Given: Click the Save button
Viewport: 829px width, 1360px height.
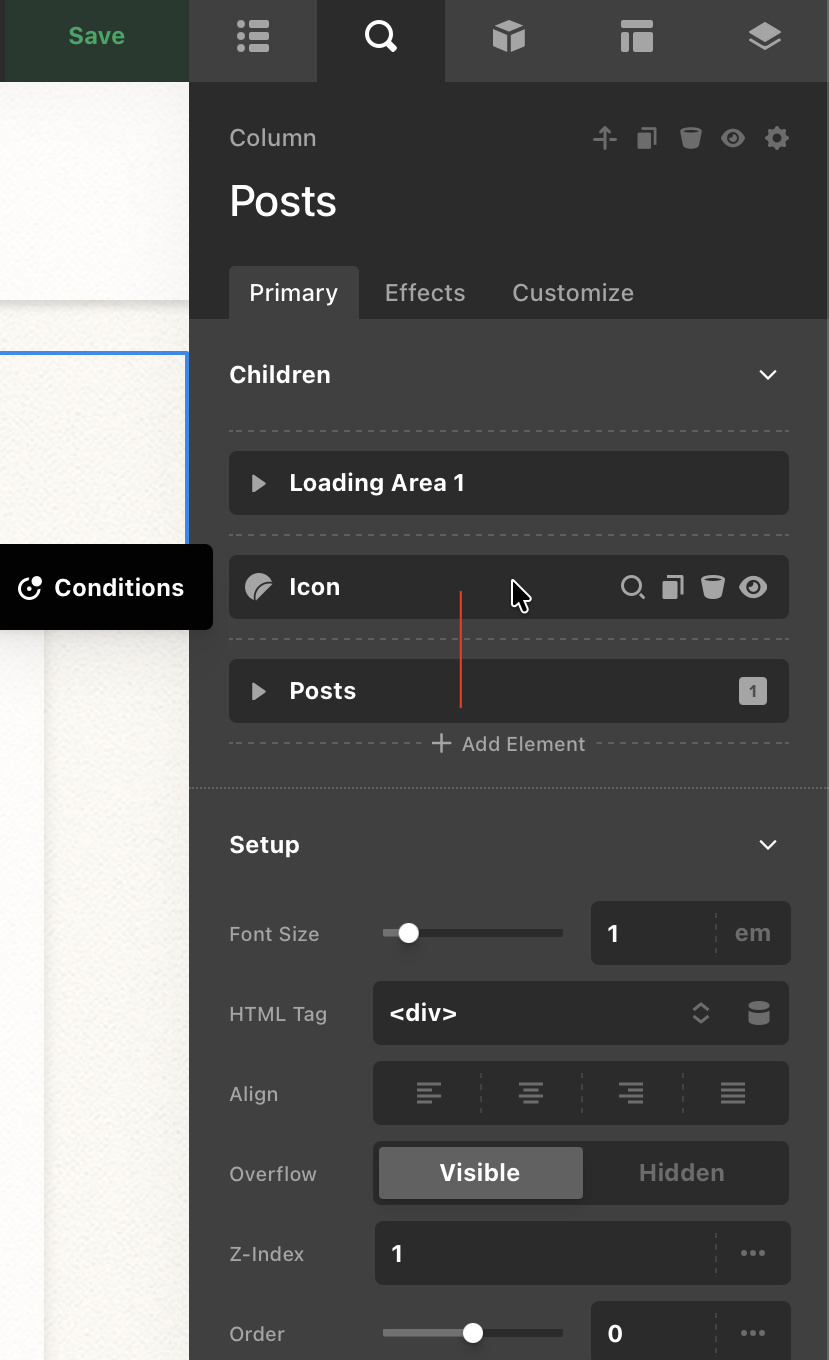Looking at the screenshot, I should click(96, 37).
